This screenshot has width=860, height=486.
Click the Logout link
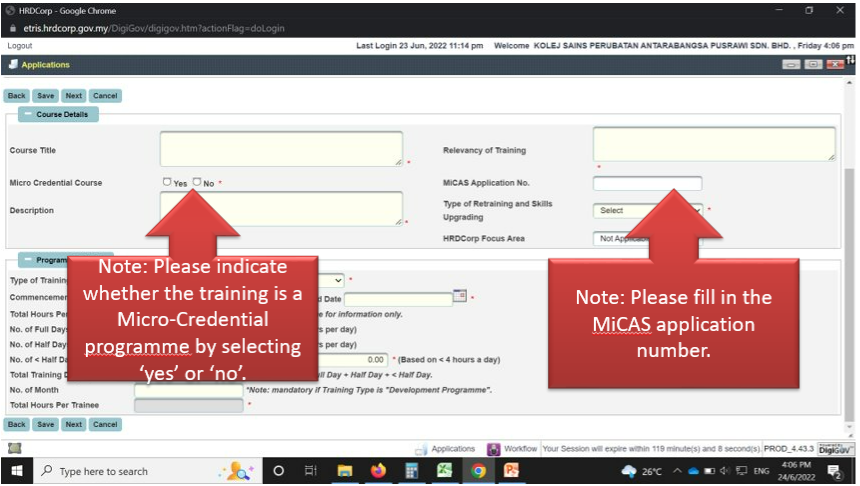pos(20,46)
